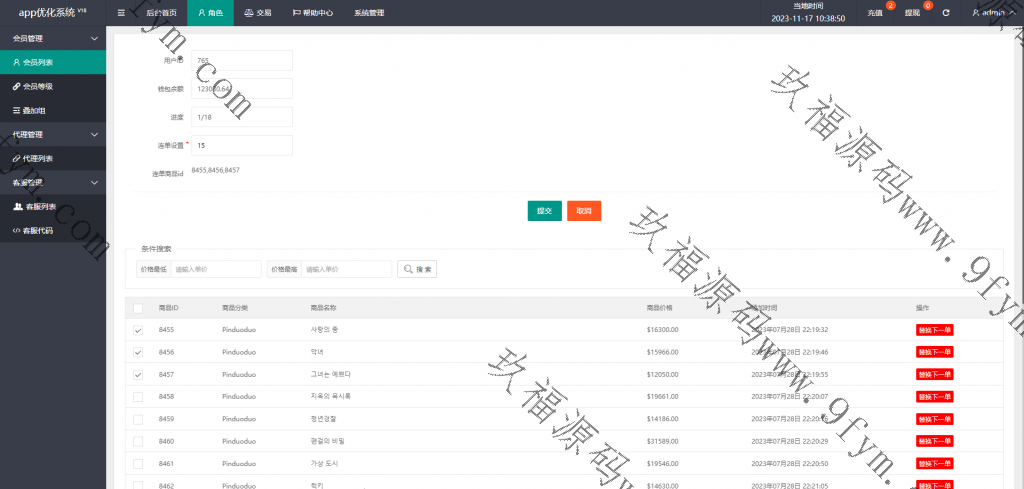Open the admin user dropdown
This screenshot has height=489, width=1024.
[x=993, y=13]
